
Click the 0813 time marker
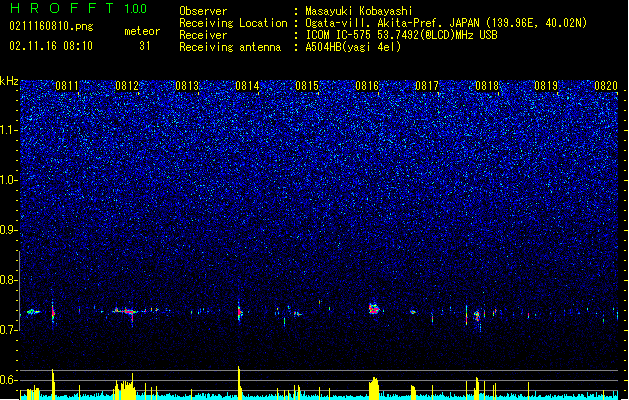[x=187, y=86]
